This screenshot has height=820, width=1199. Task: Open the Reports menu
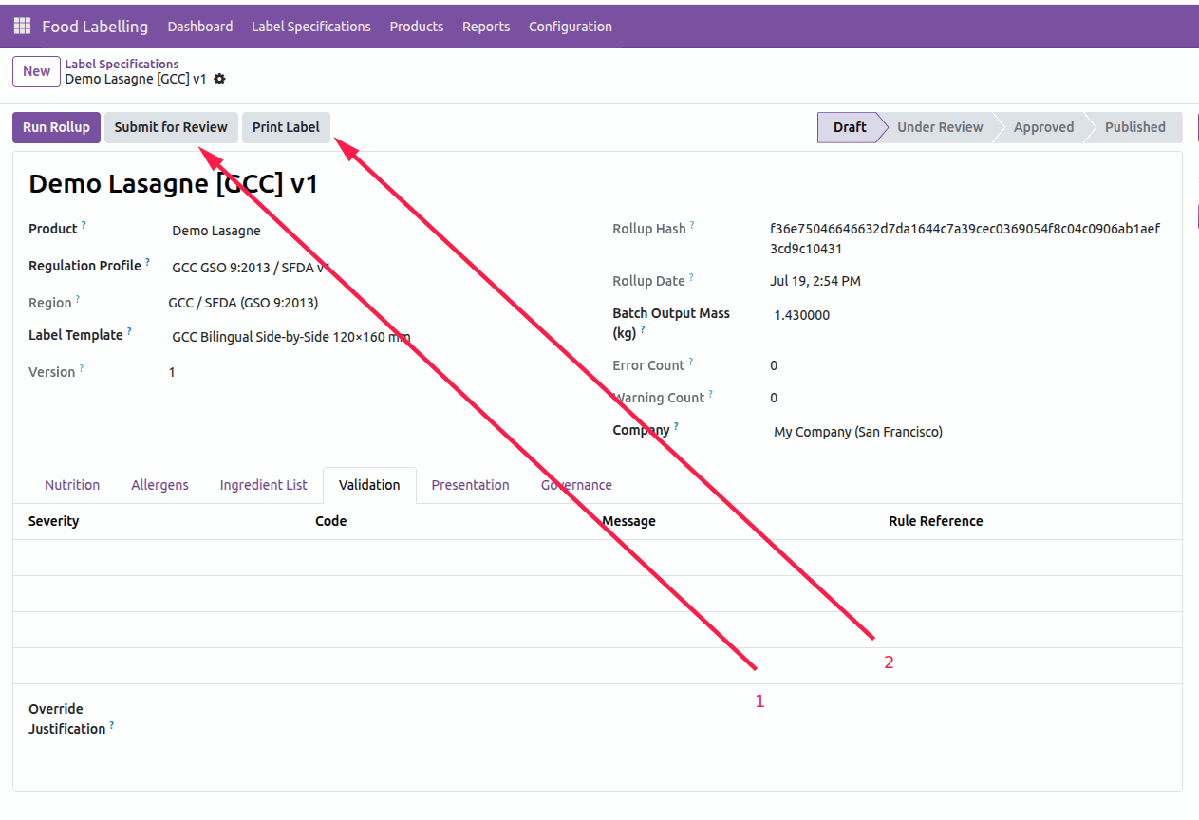click(x=486, y=26)
